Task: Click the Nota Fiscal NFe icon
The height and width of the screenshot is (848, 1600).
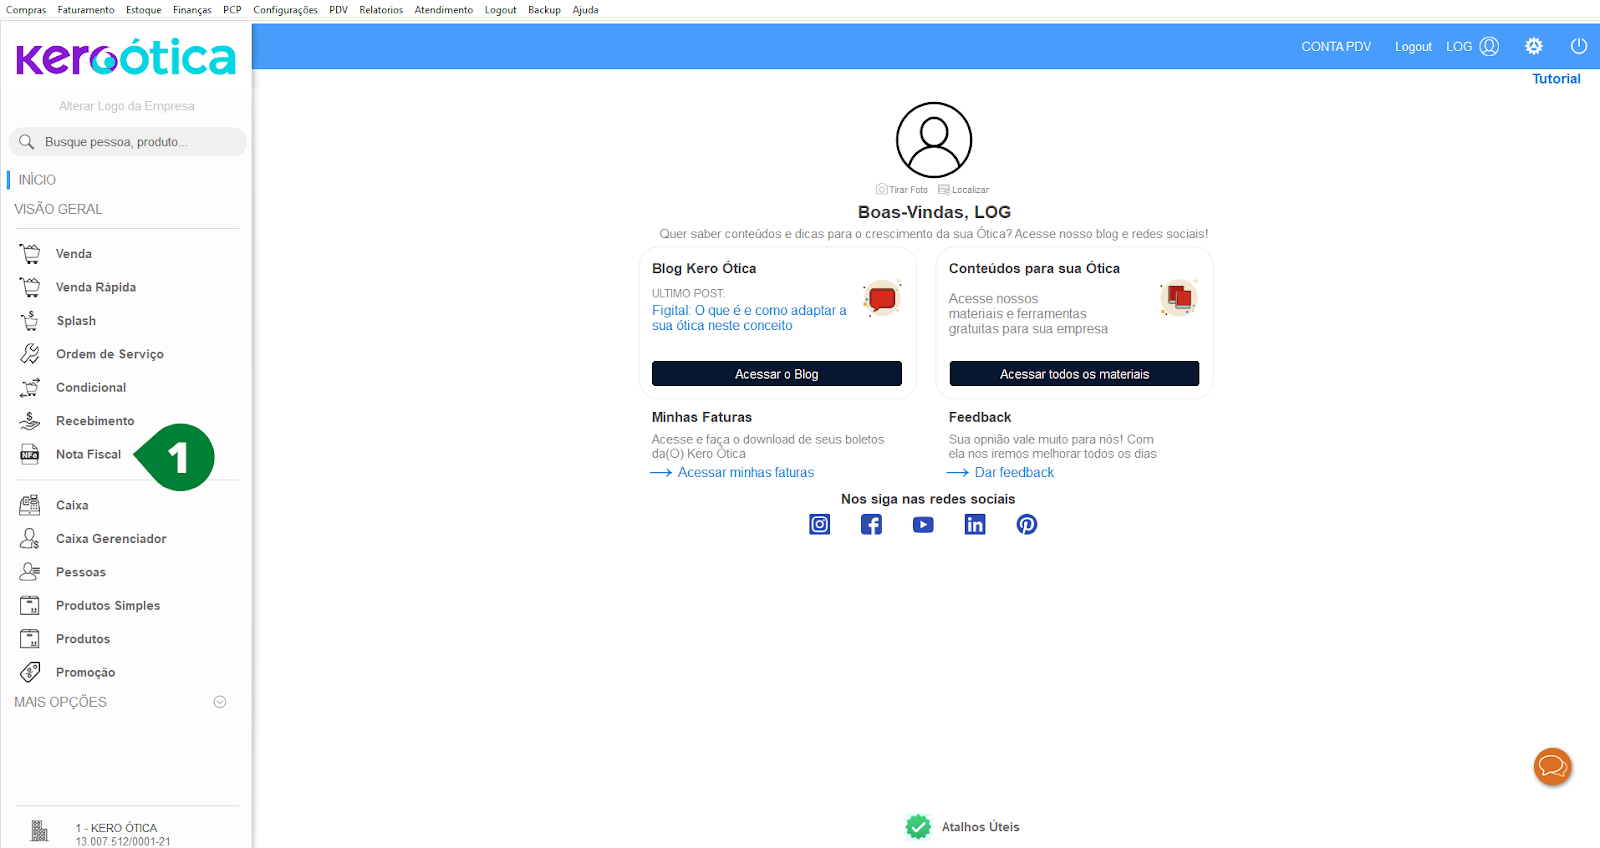Action: tap(30, 454)
